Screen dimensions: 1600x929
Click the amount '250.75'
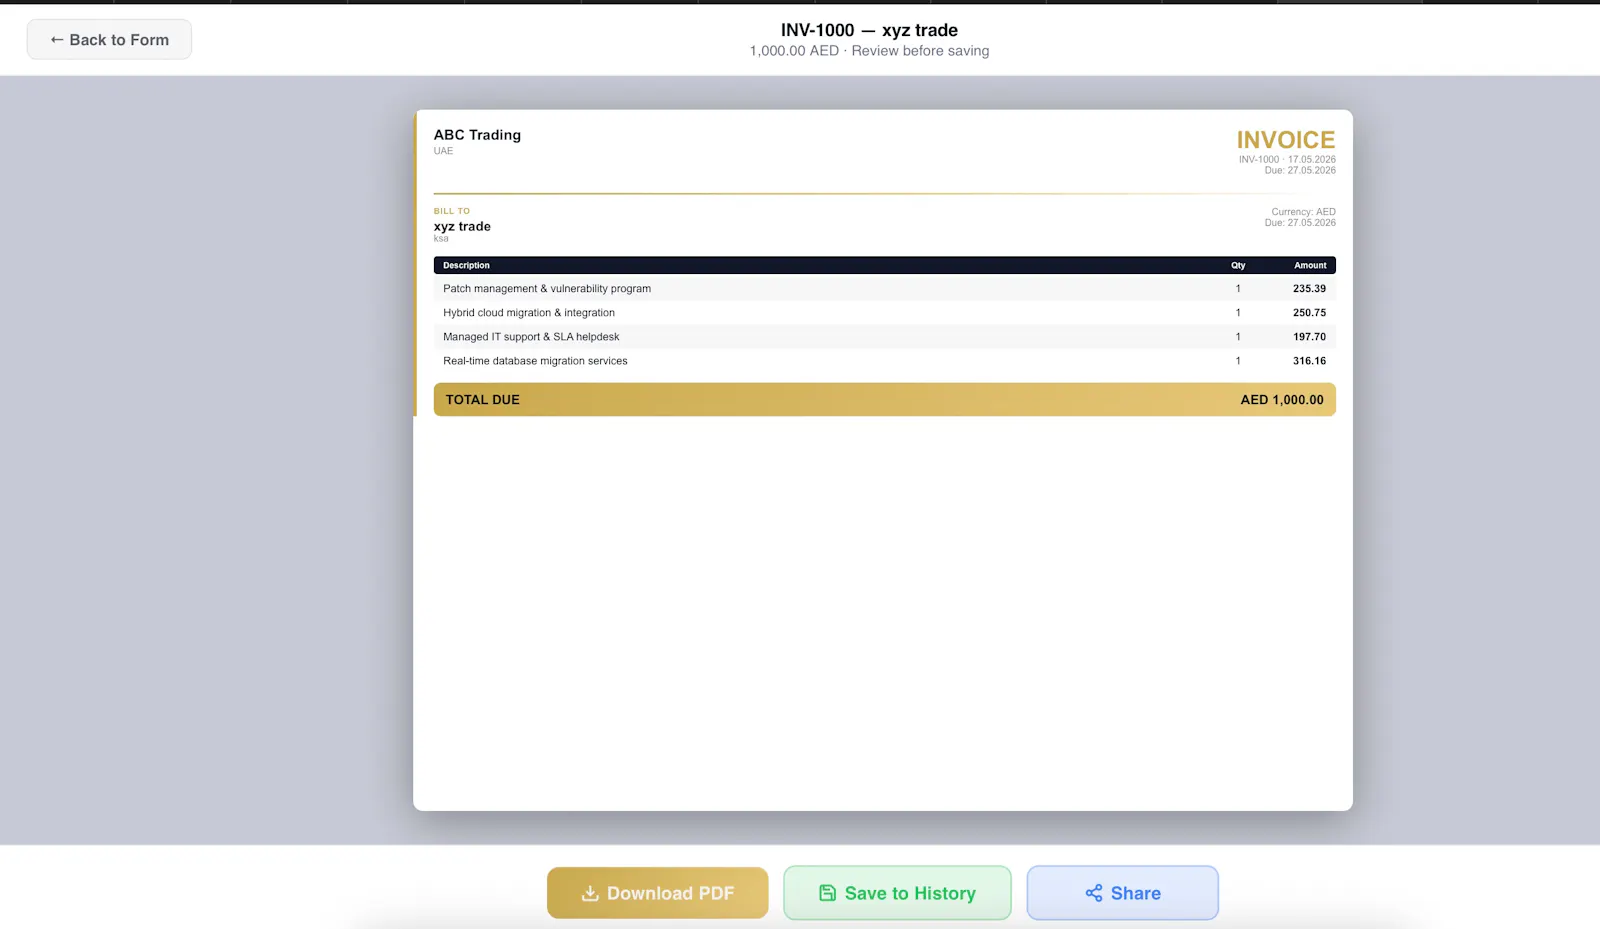click(1309, 312)
